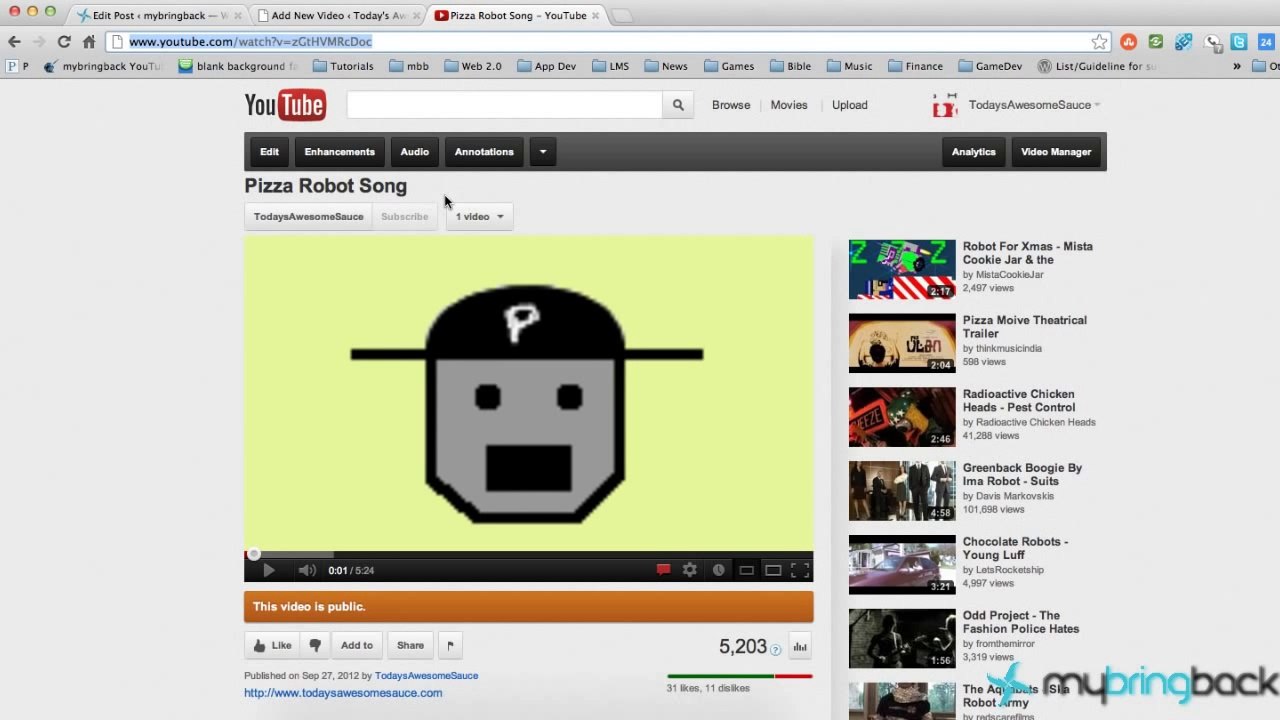Open Chocolate Robots - Young Luff title
This screenshot has height=720, width=1280.
point(1015,549)
